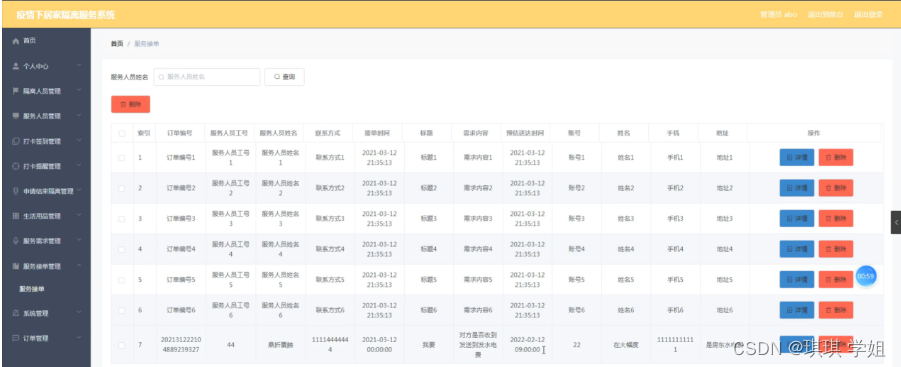Click the 联系方式3 cell
The height and width of the screenshot is (367, 901).
(330, 219)
